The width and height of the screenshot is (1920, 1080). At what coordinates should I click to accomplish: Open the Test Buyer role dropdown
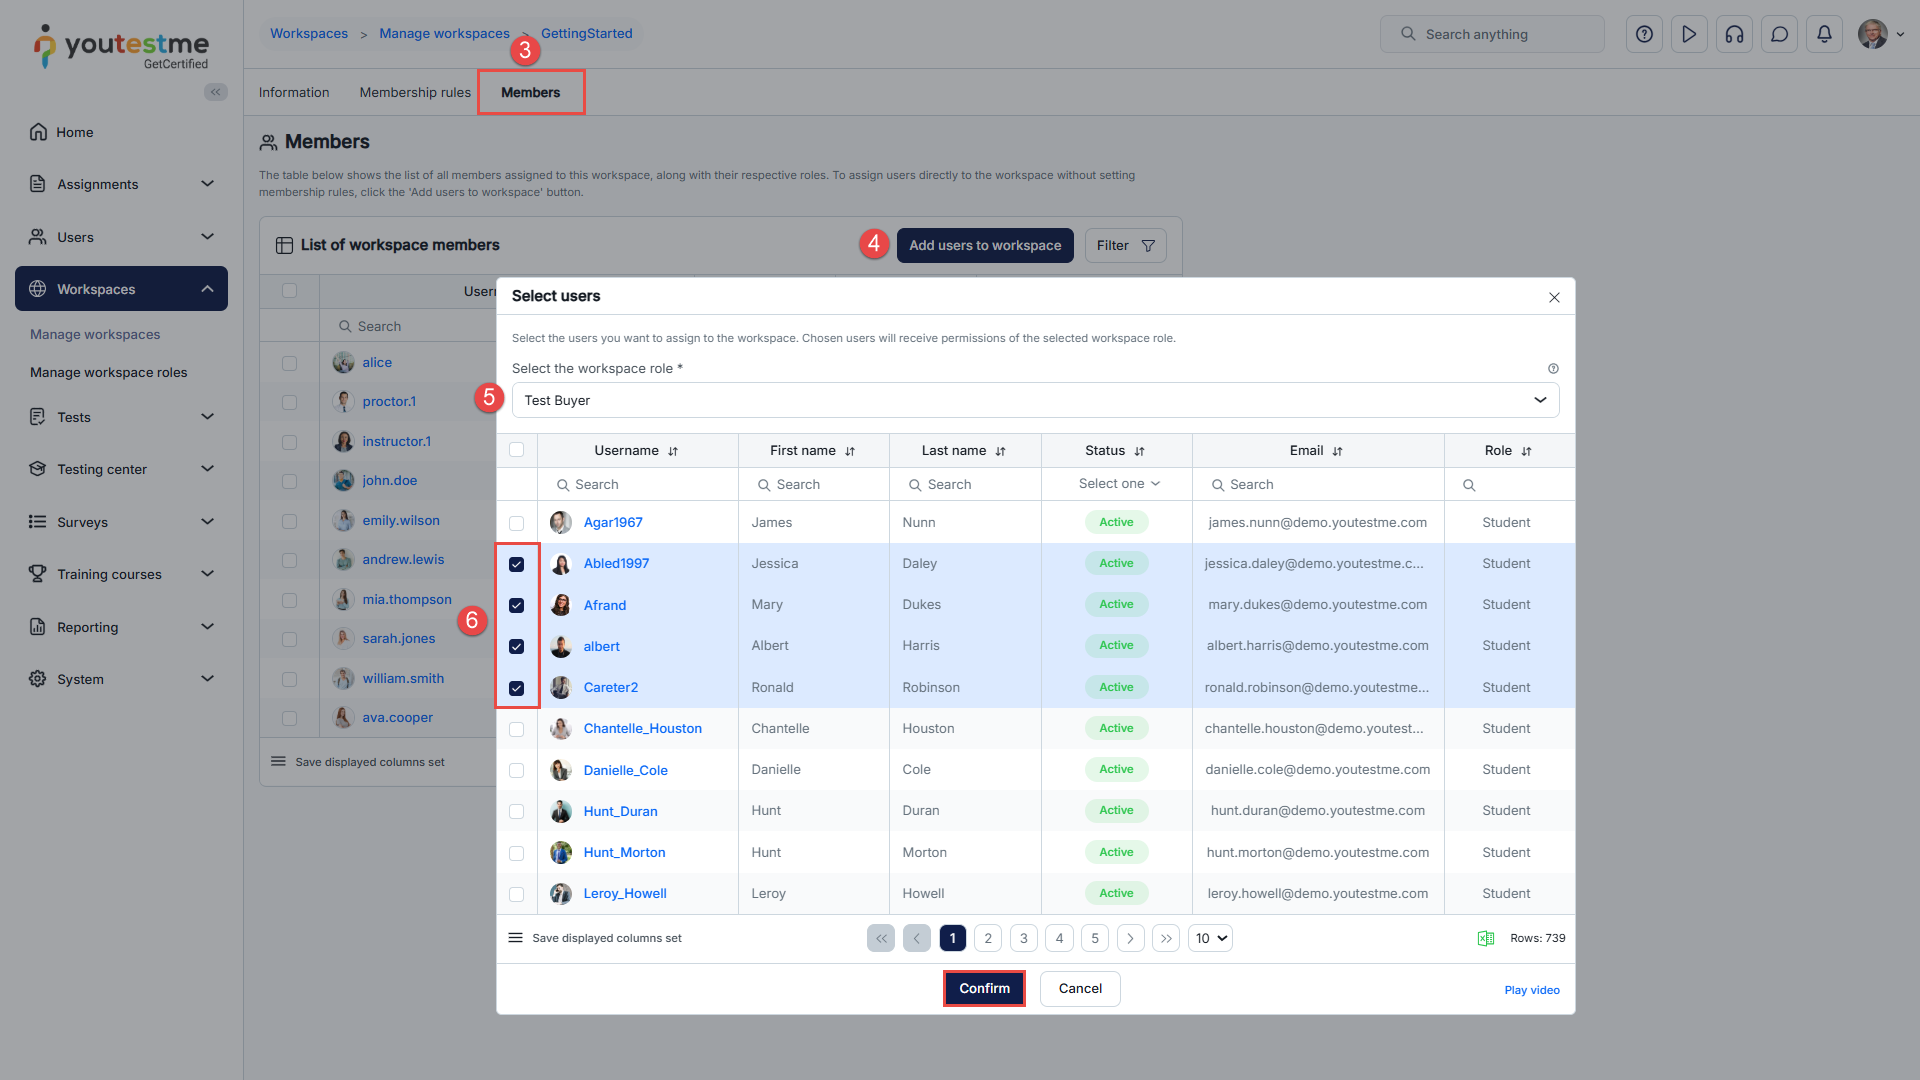pyautogui.click(x=1035, y=400)
